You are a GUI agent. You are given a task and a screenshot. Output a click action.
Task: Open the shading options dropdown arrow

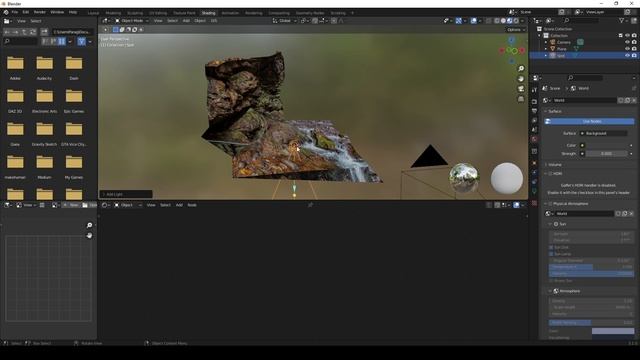(x=522, y=21)
